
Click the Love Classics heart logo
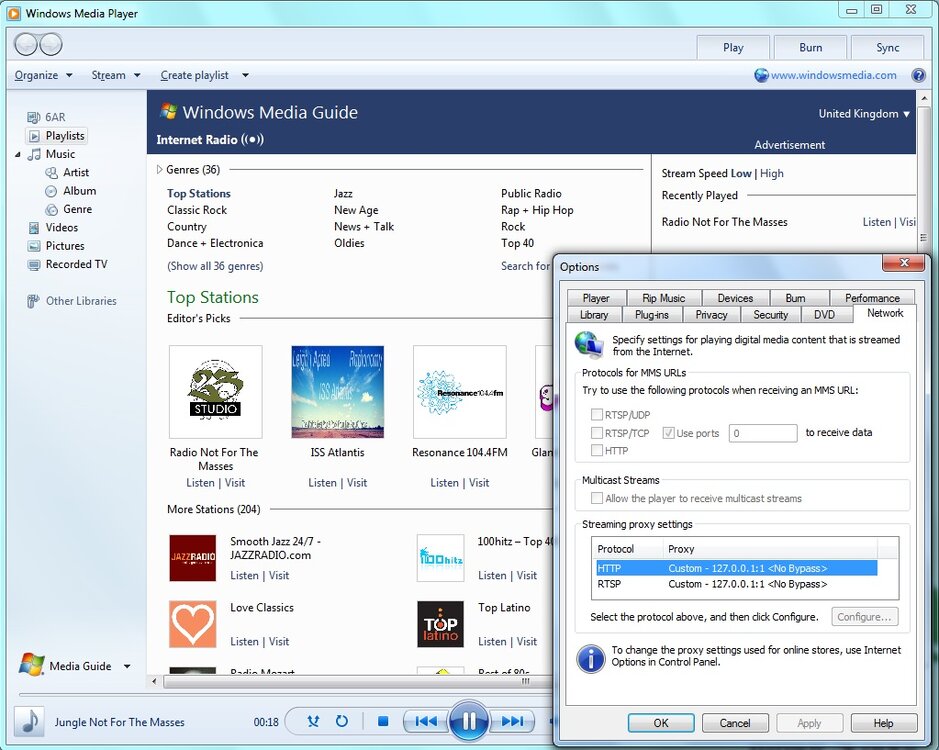coord(192,624)
